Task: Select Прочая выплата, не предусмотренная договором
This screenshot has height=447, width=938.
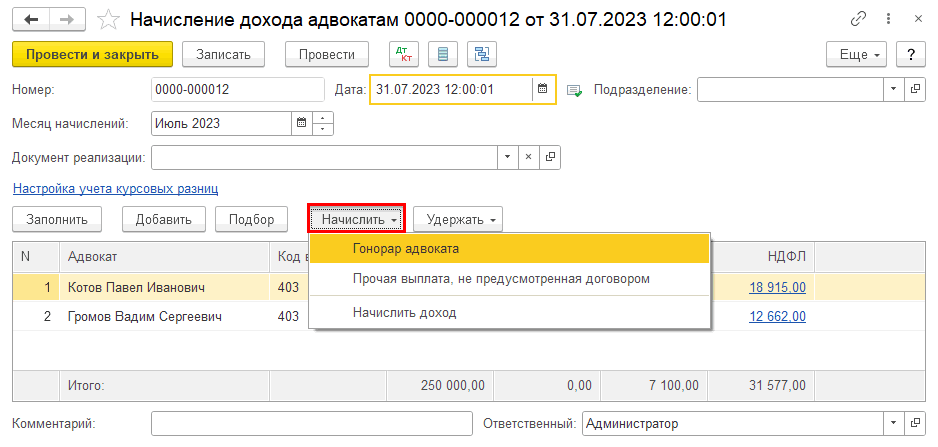Action: [501, 279]
